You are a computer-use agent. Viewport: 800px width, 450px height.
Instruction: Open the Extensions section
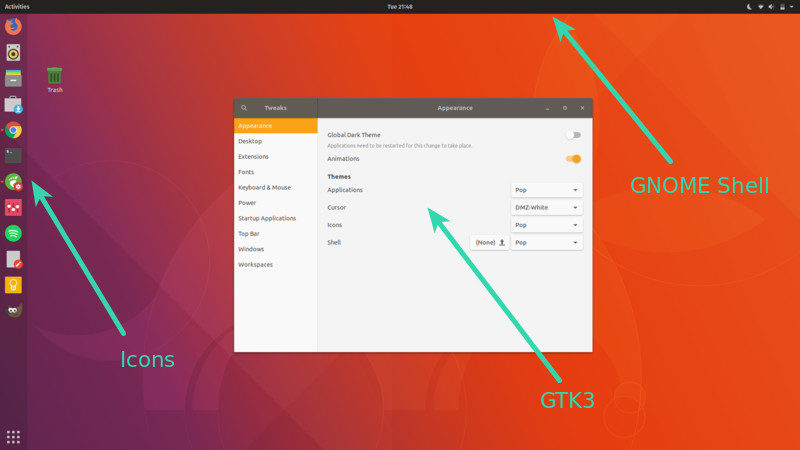click(x=276, y=157)
